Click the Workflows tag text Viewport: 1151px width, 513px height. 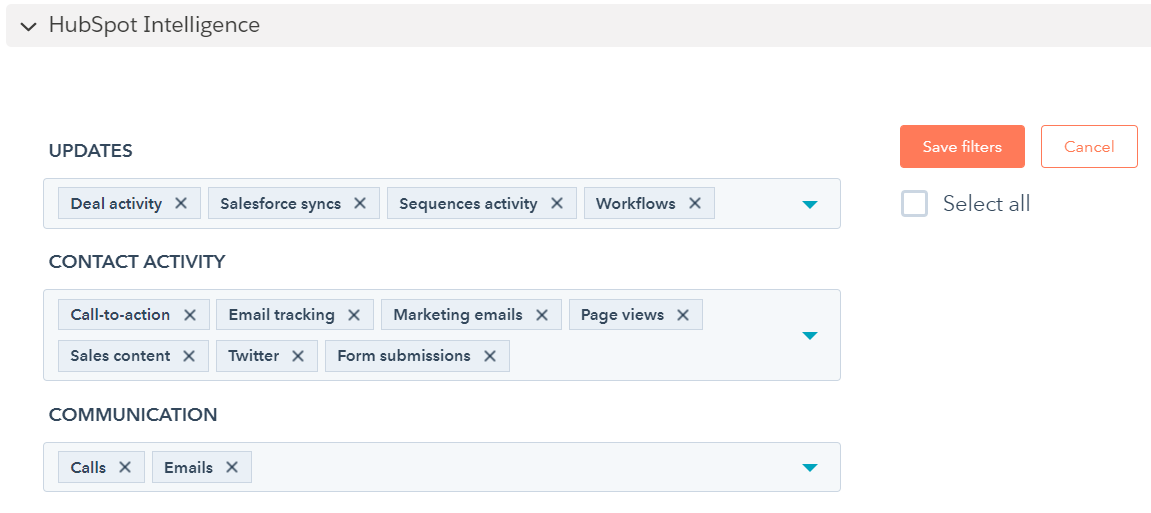(636, 203)
